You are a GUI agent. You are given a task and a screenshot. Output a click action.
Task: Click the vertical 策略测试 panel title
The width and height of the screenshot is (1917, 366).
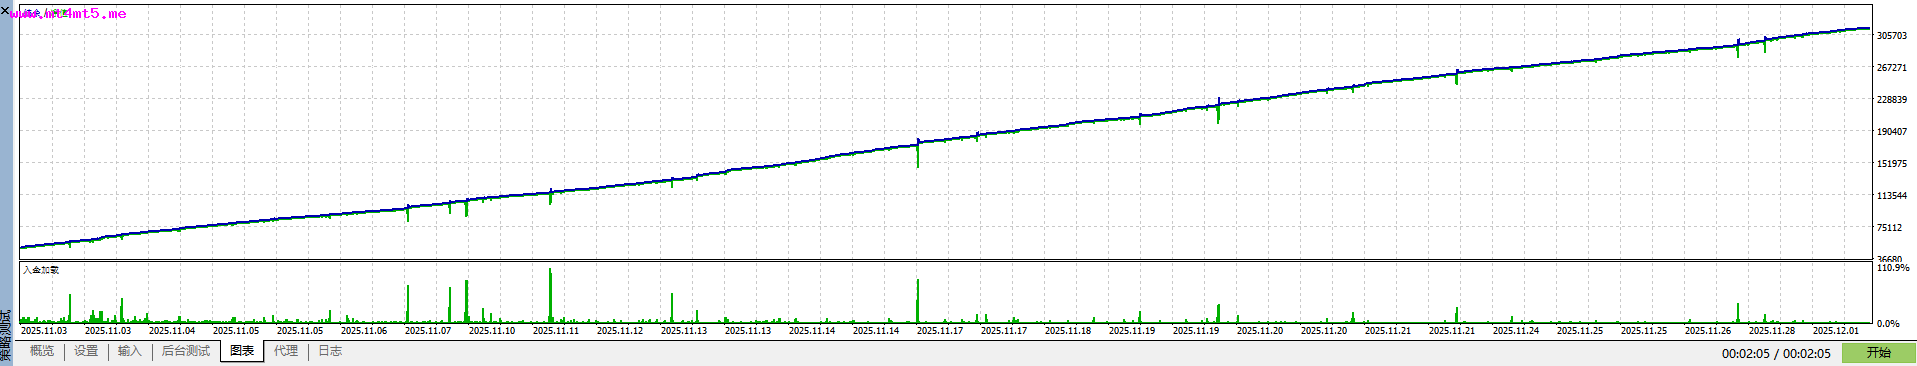click(x=6, y=336)
